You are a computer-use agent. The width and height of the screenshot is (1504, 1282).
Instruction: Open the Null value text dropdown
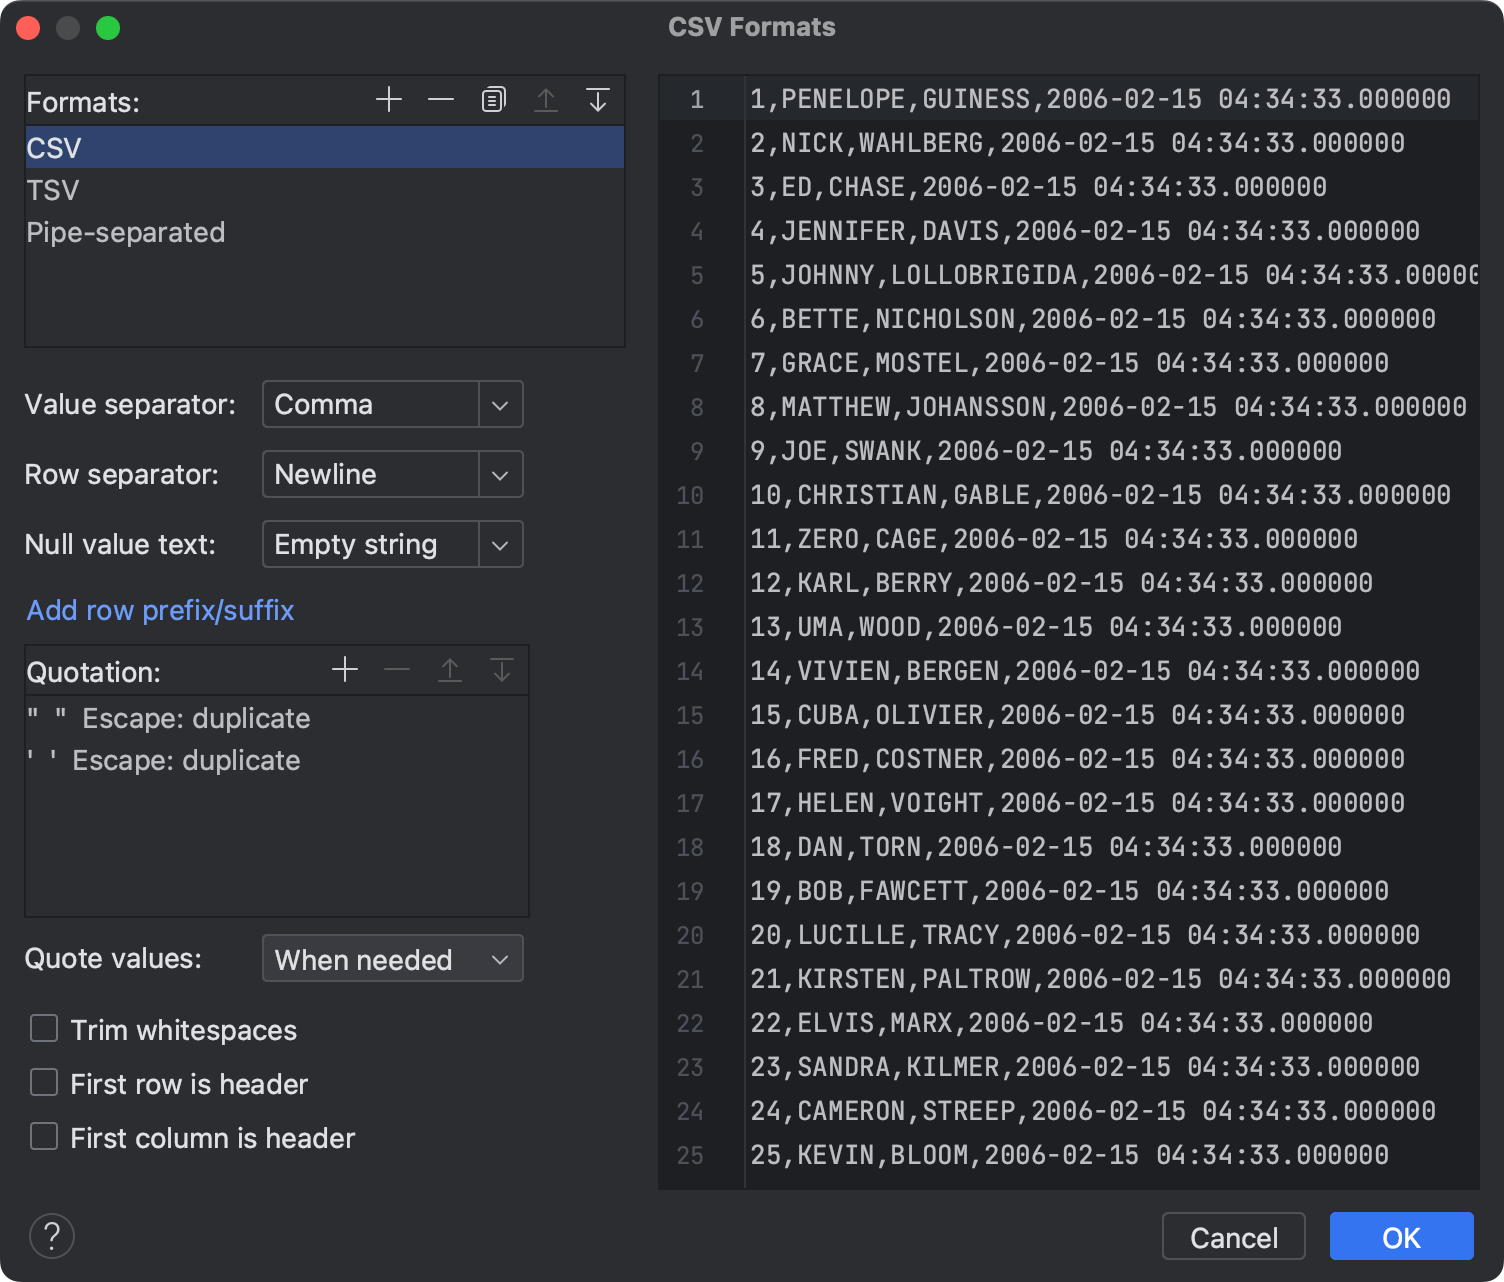pos(499,544)
